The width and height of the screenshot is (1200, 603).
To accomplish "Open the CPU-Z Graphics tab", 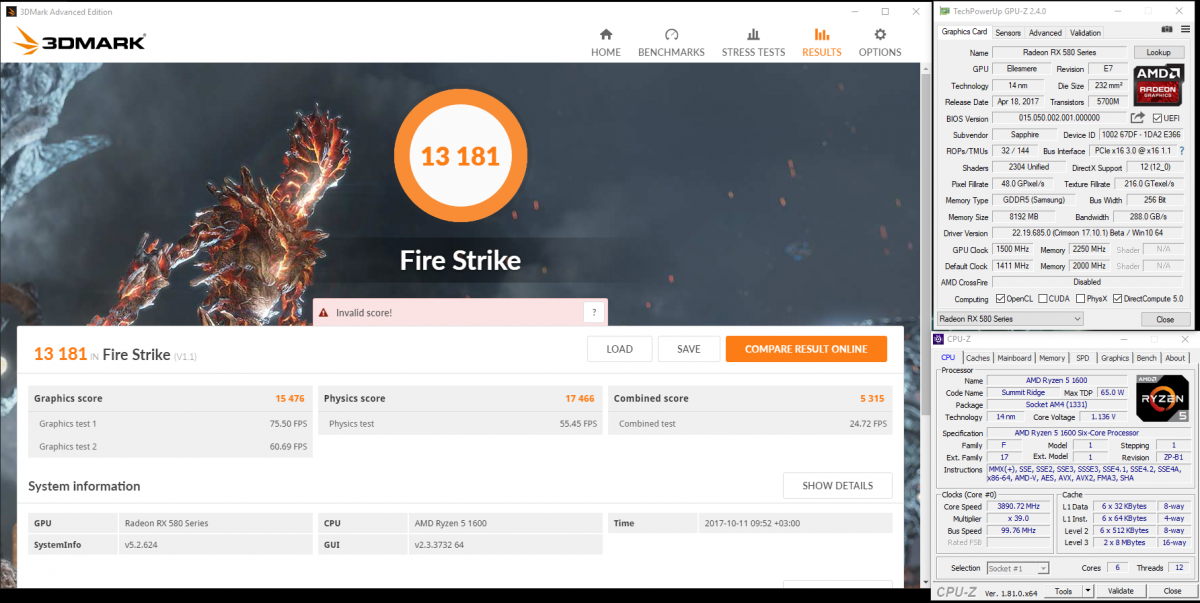I will click(1114, 357).
